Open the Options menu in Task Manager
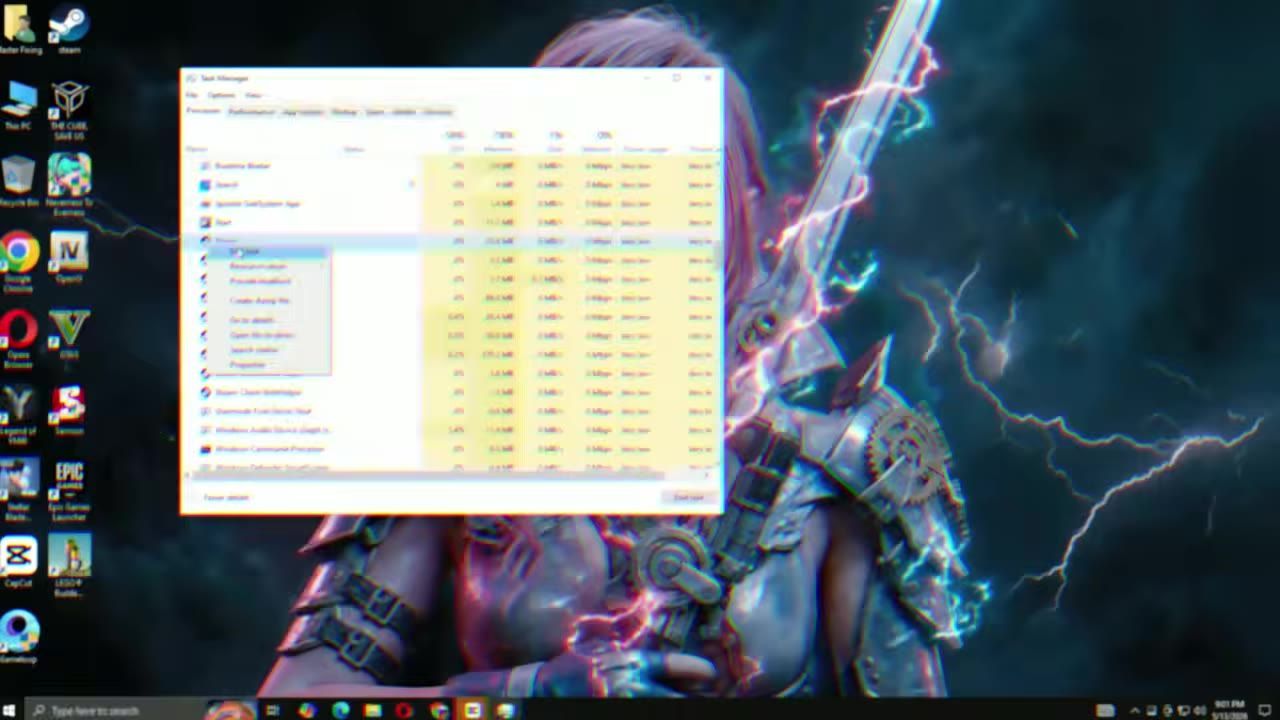 pyautogui.click(x=221, y=95)
